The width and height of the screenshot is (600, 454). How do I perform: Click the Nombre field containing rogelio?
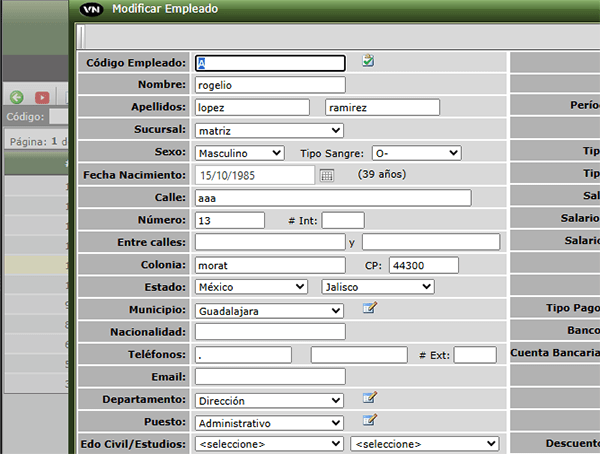(x=270, y=85)
